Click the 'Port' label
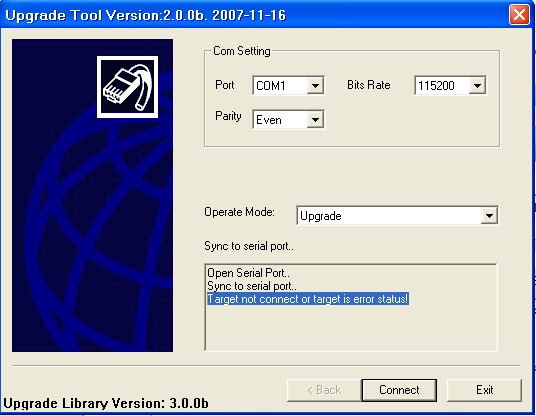This screenshot has width=536, height=416. coord(225,85)
